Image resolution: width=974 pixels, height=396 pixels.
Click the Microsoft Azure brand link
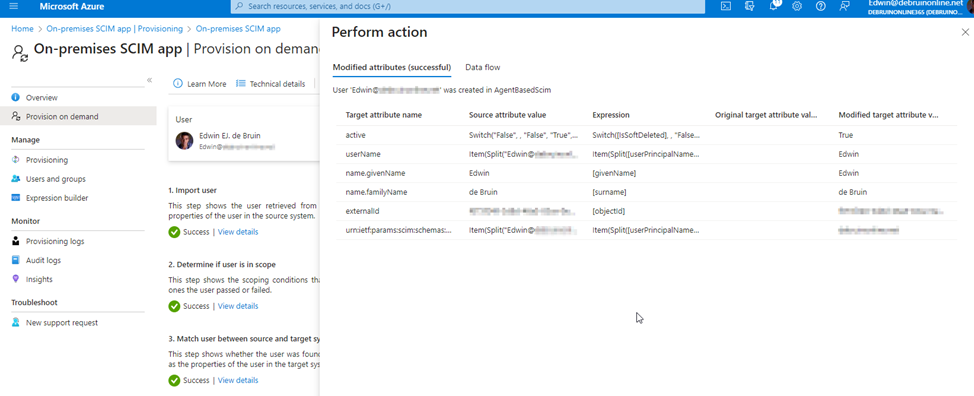point(72,7)
